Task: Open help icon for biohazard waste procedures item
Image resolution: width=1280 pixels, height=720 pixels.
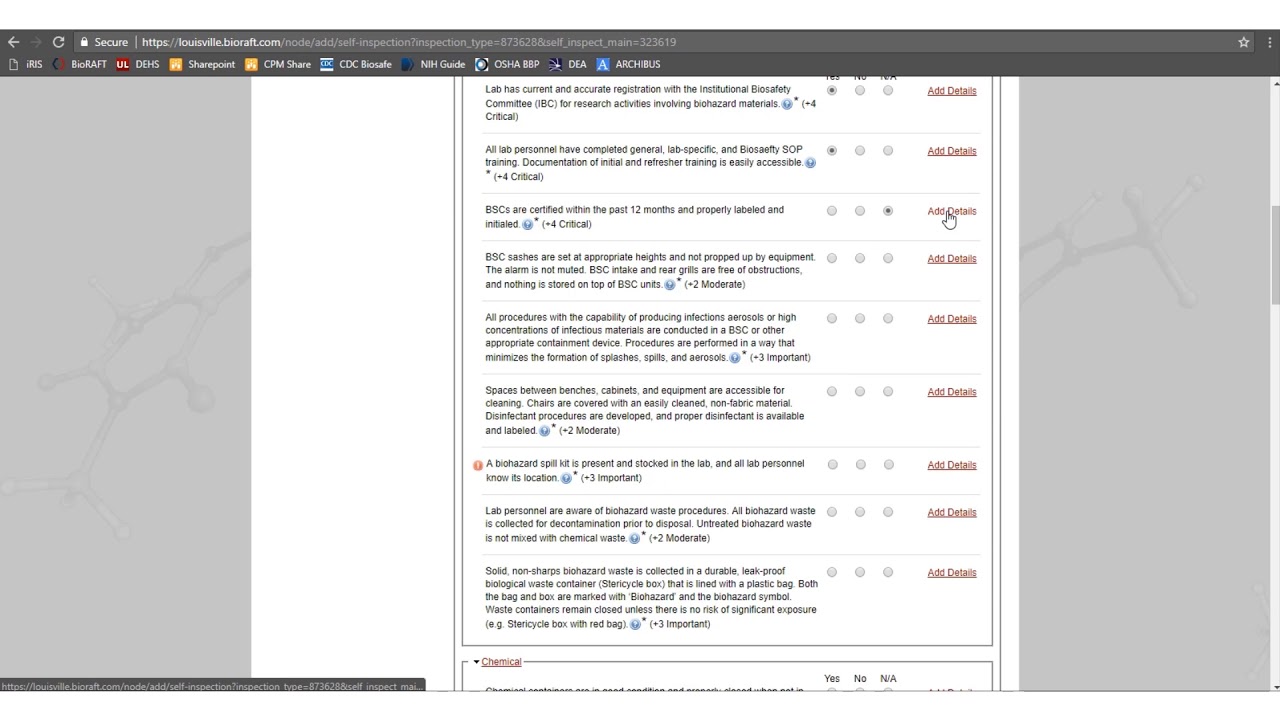Action: [x=635, y=538]
